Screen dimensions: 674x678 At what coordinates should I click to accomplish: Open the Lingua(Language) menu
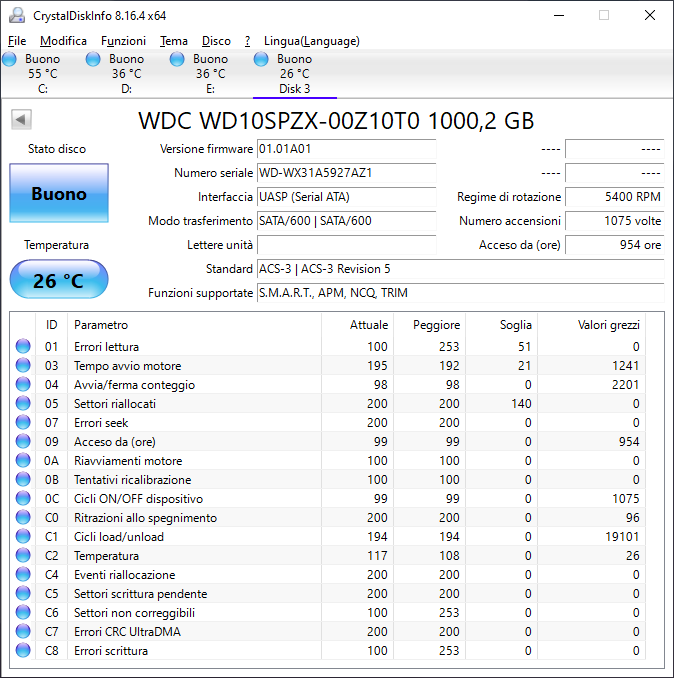pyautogui.click(x=312, y=41)
